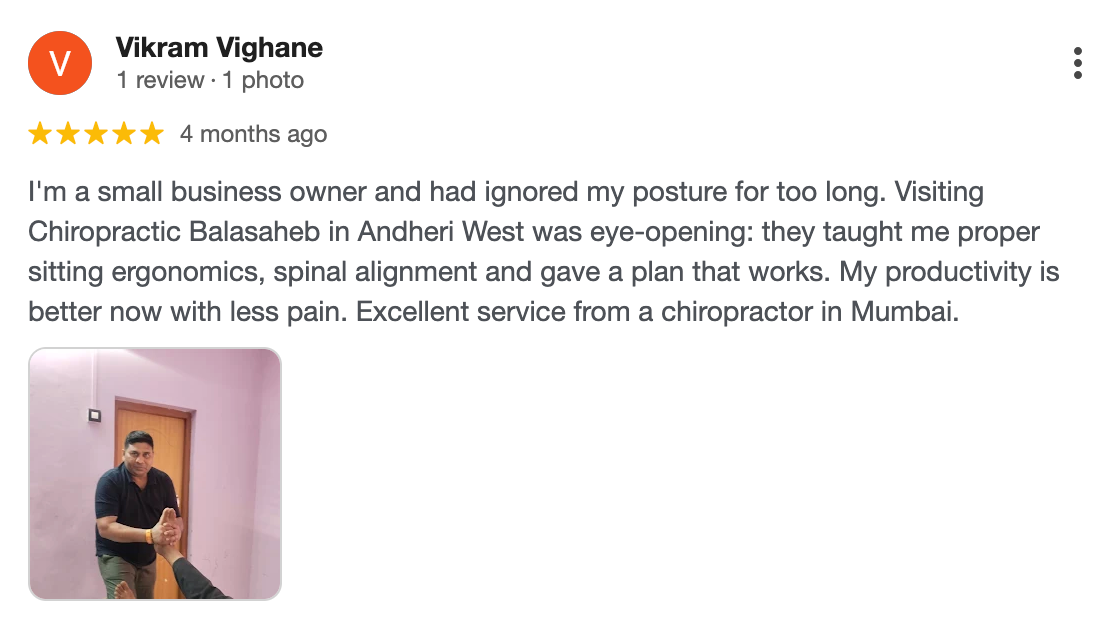
Task: Click the third rating star
Action: (96, 134)
